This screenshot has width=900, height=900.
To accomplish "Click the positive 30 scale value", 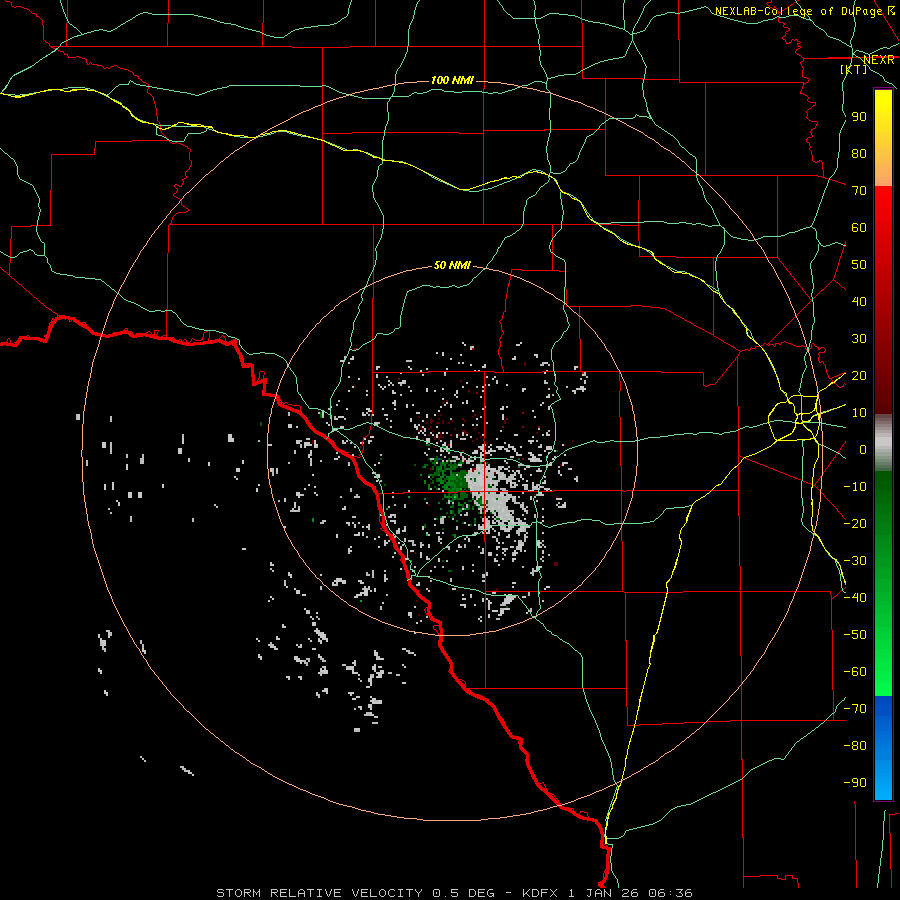I will pyautogui.click(x=859, y=339).
